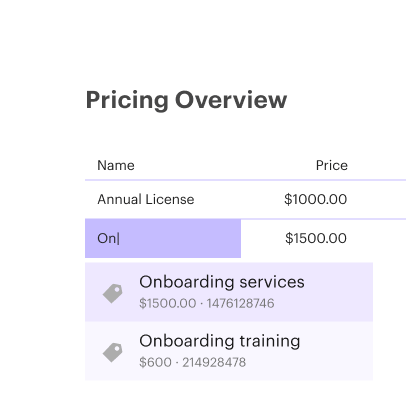Select the Annual License name cell
Screen dimensions: 406x406
tap(146, 199)
